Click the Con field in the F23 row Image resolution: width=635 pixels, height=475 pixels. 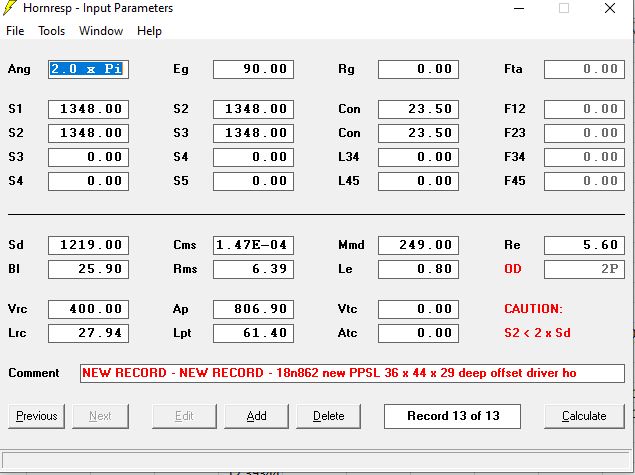418,133
